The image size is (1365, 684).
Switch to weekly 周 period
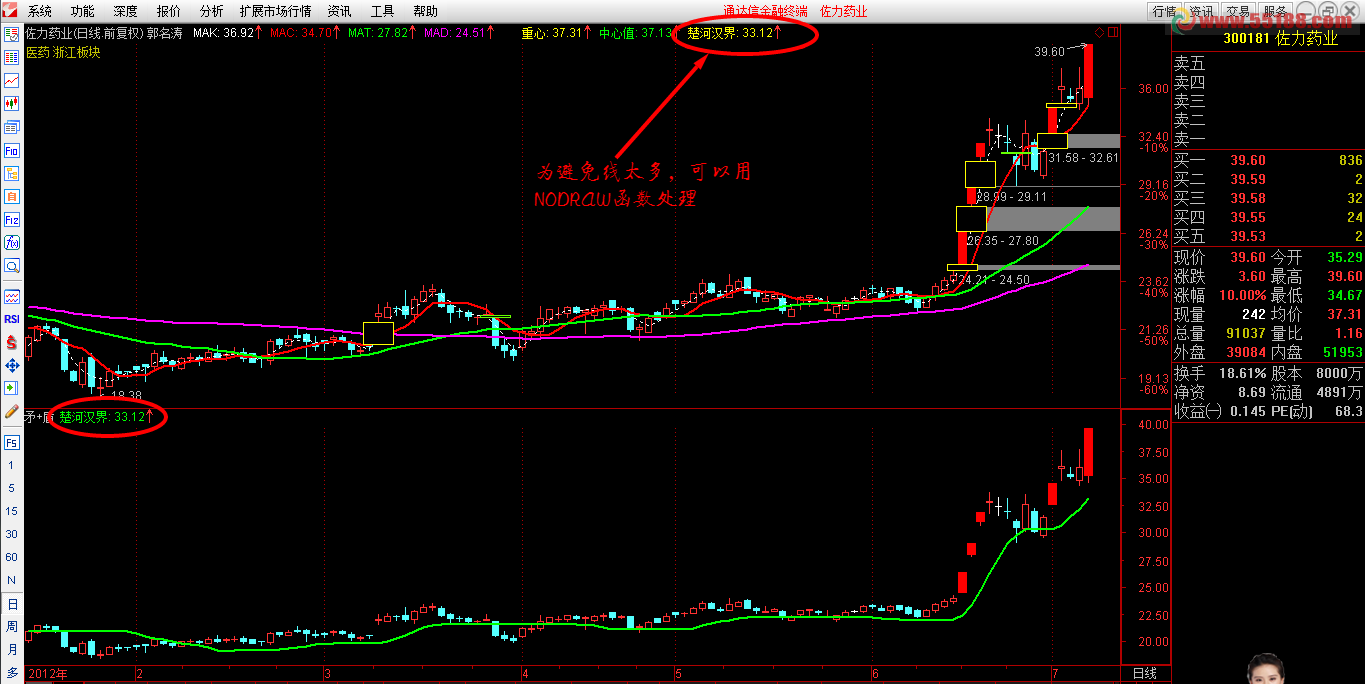(x=12, y=627)
